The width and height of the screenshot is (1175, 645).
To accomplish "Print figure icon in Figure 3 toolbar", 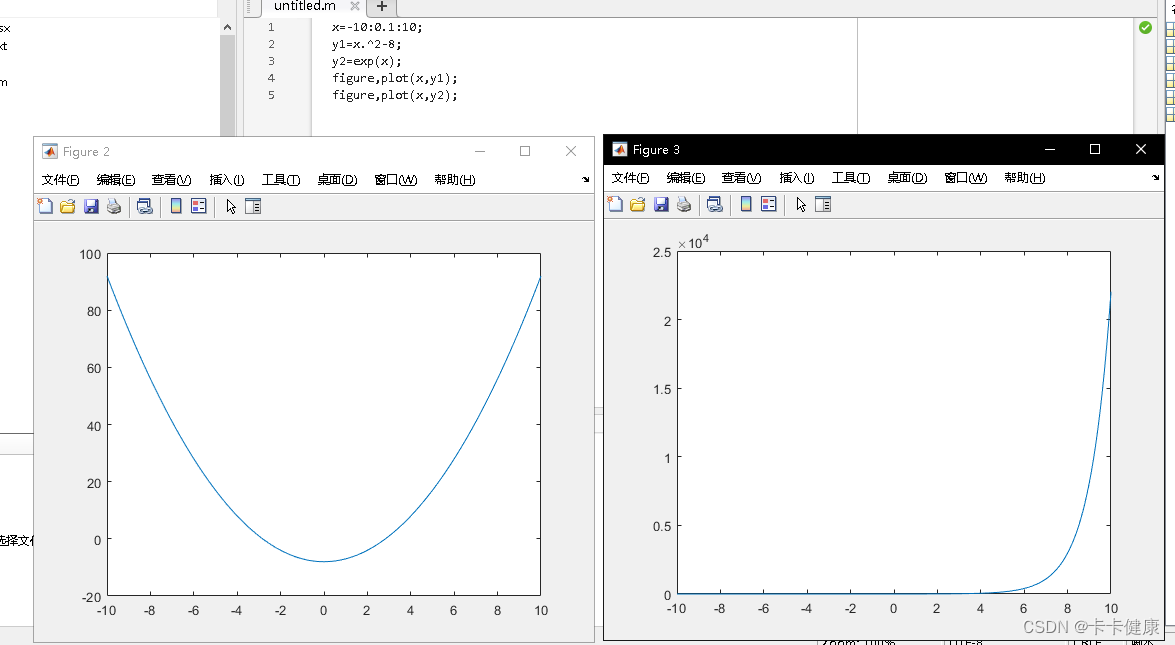I will [684, 204].
